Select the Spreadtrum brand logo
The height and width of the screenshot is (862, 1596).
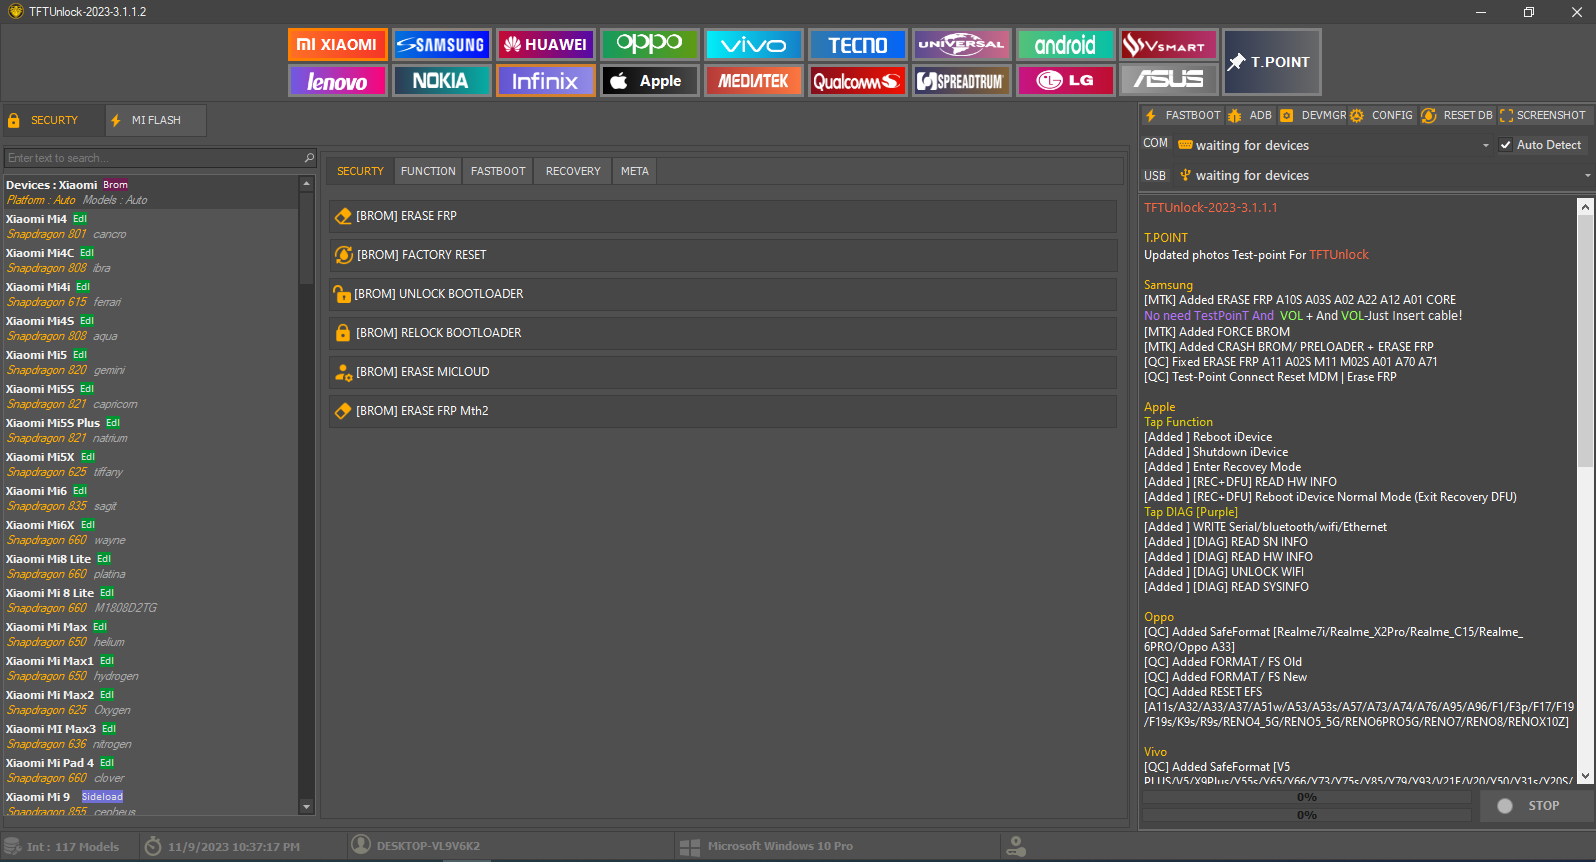point(961,80)
